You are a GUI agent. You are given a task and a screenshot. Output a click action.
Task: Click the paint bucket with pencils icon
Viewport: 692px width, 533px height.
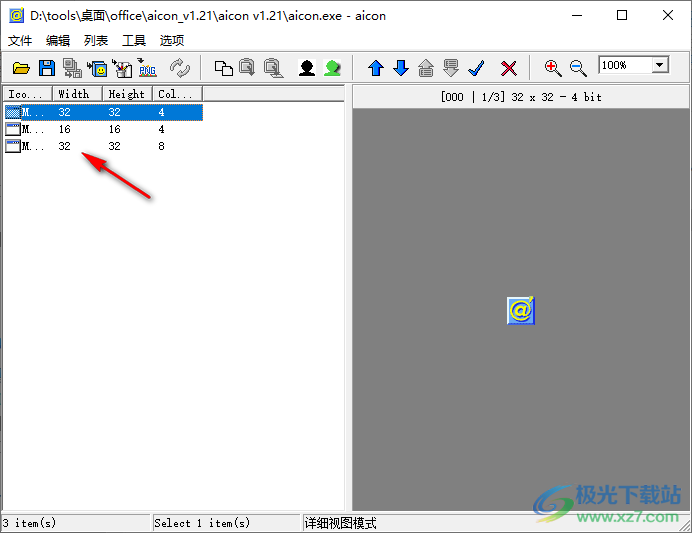(122, 68)
